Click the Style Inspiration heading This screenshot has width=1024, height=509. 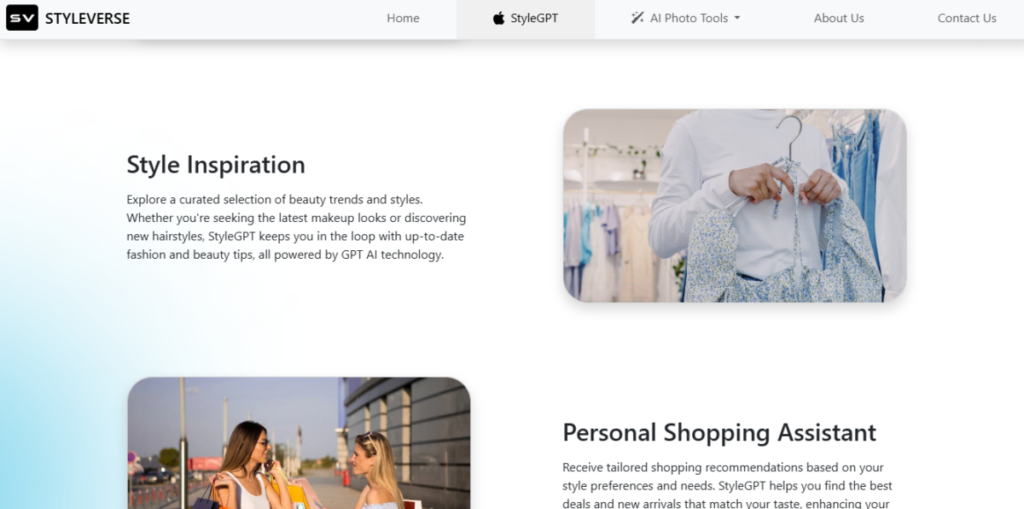(x=216, y=164)
